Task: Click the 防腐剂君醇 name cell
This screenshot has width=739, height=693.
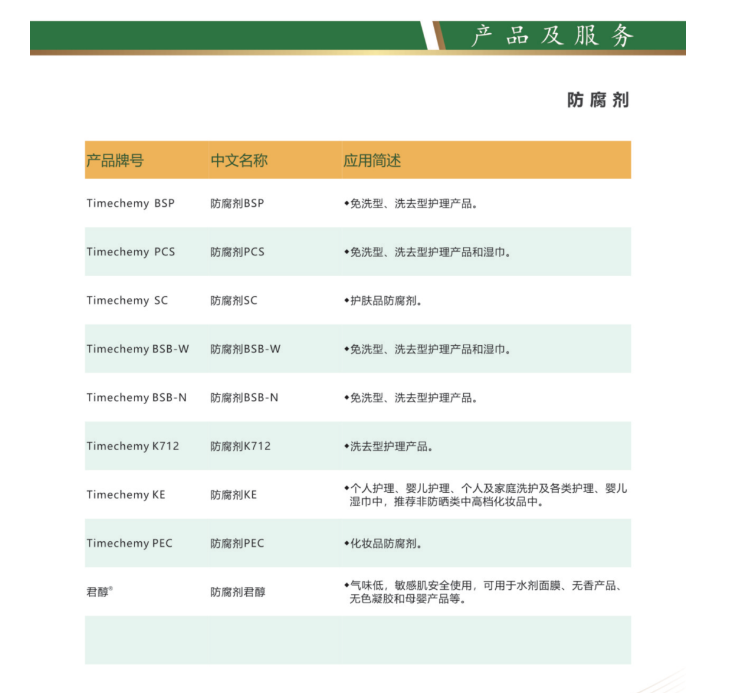Action: tap(238, 592)
